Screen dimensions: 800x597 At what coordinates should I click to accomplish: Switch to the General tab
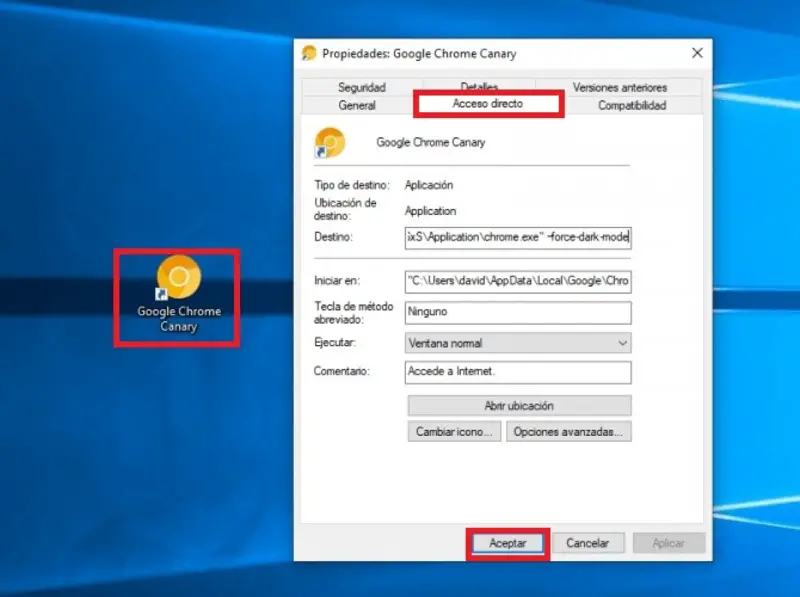point(357,105)
